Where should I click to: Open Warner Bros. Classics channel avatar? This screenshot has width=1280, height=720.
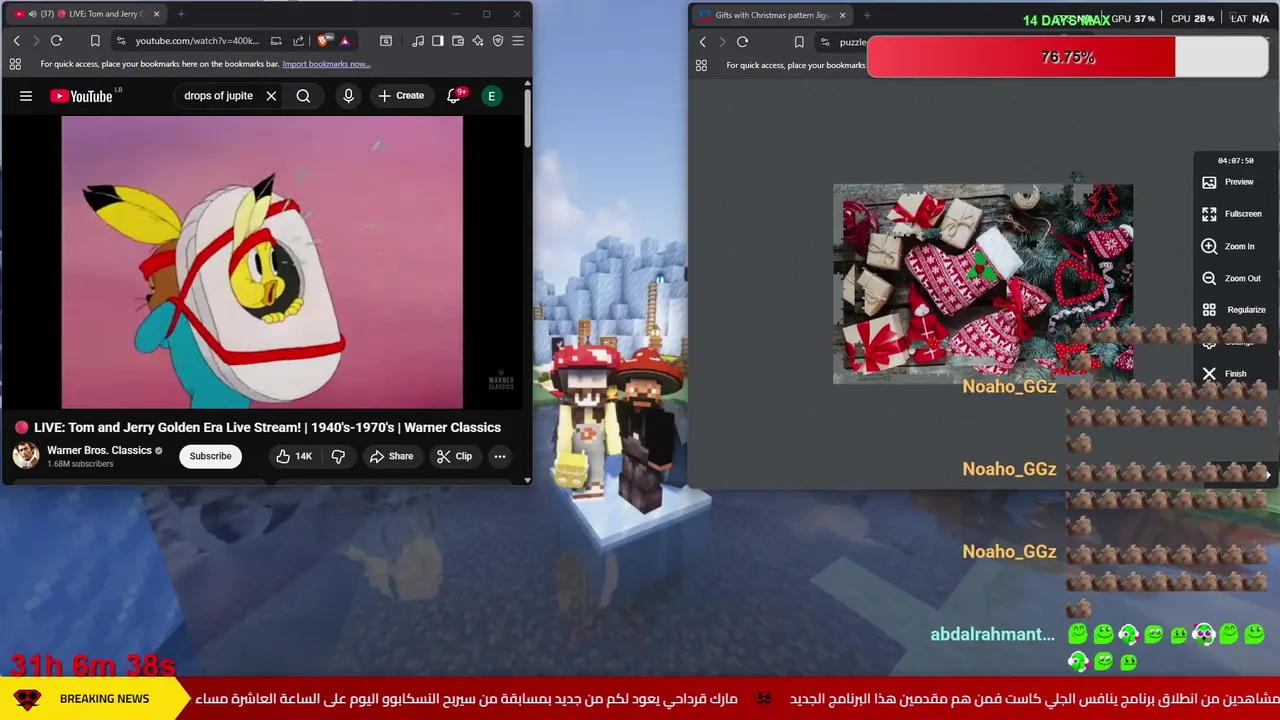[x=25, y=455]
